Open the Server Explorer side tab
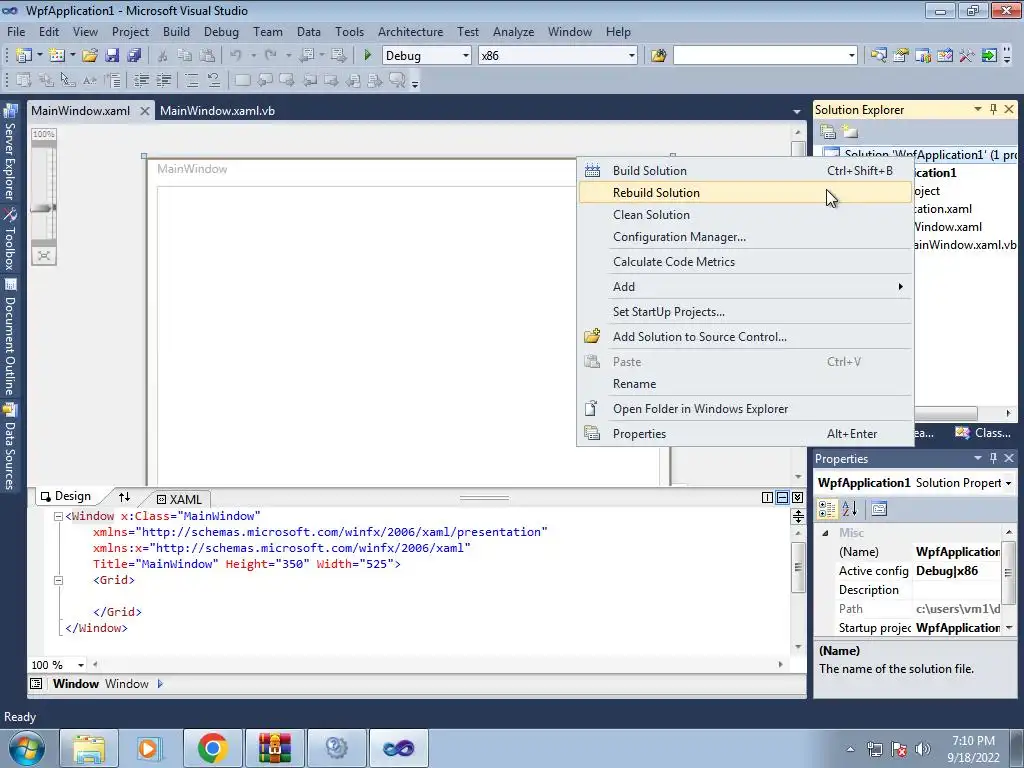 (x=9, y=153)
